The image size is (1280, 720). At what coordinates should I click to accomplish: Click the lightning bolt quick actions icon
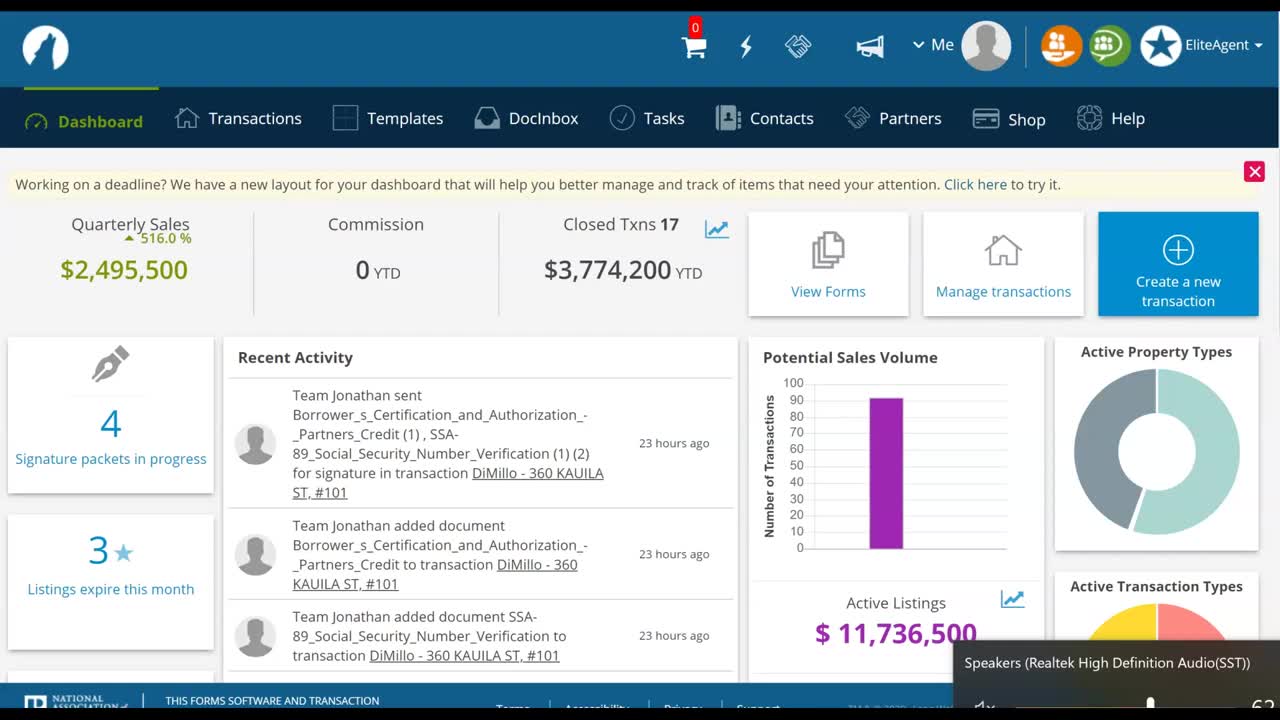[746, 47]
